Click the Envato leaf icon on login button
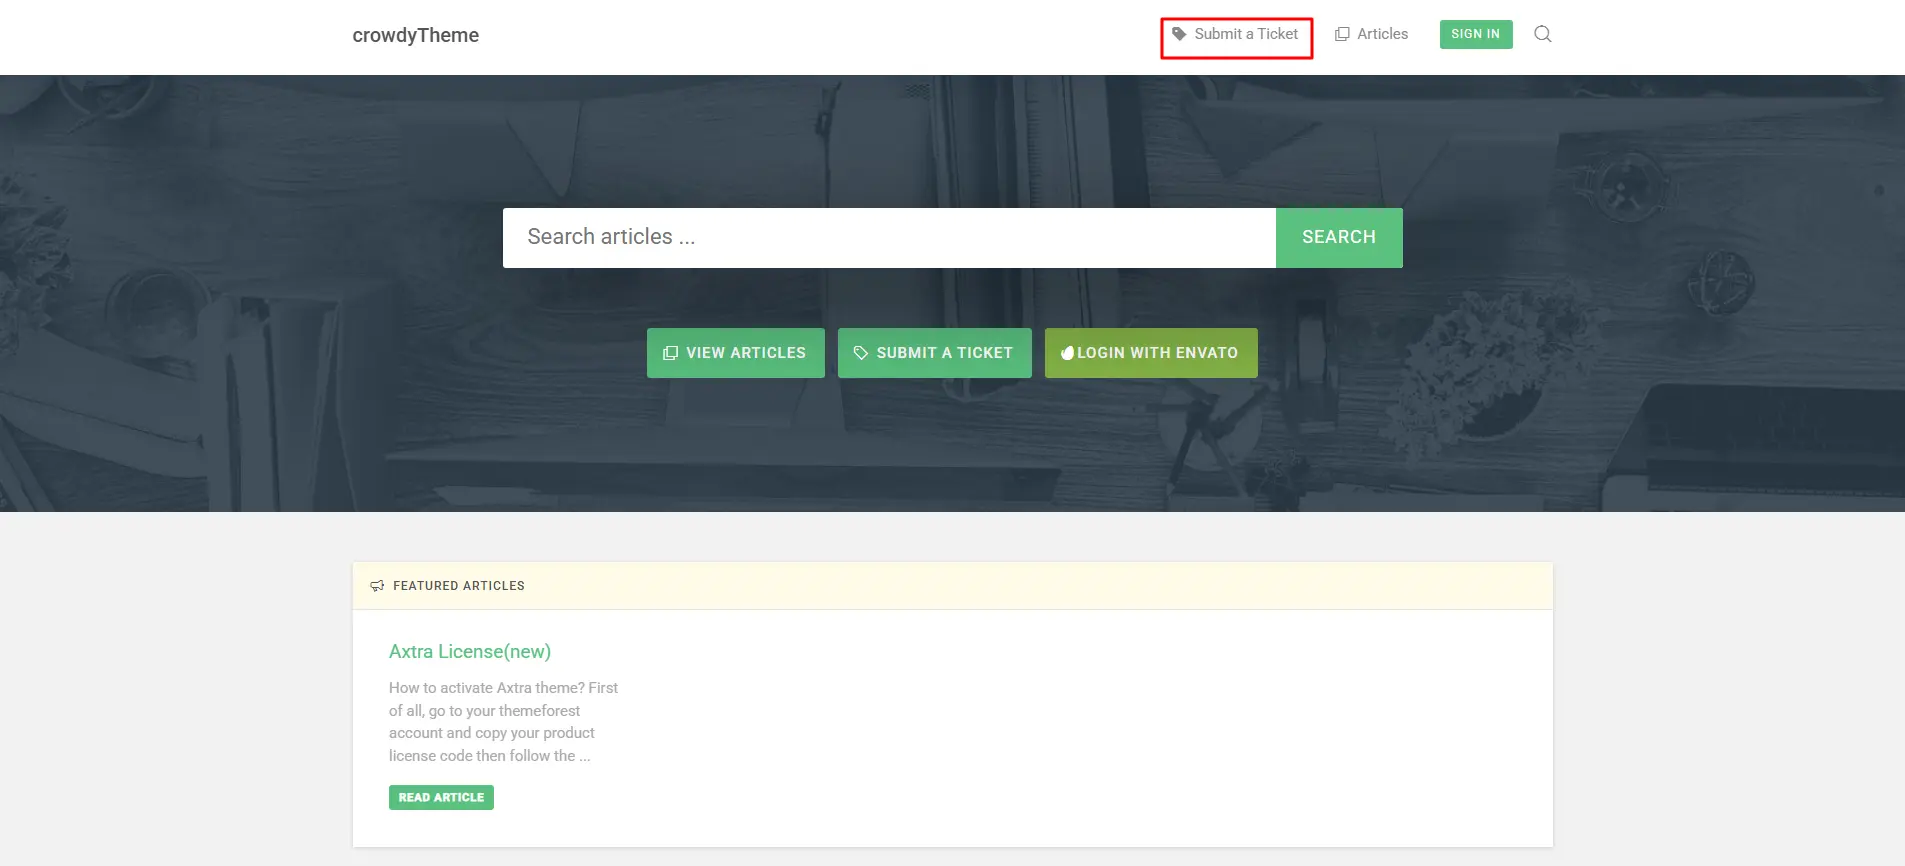1905x866 pixels. click(1067, 353)
